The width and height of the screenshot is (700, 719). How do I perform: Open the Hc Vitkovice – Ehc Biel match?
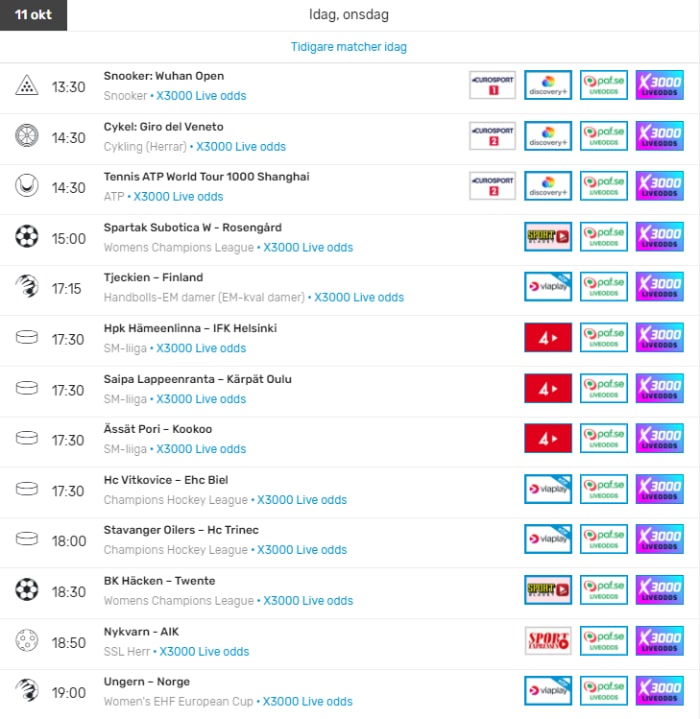pos(166,480)
